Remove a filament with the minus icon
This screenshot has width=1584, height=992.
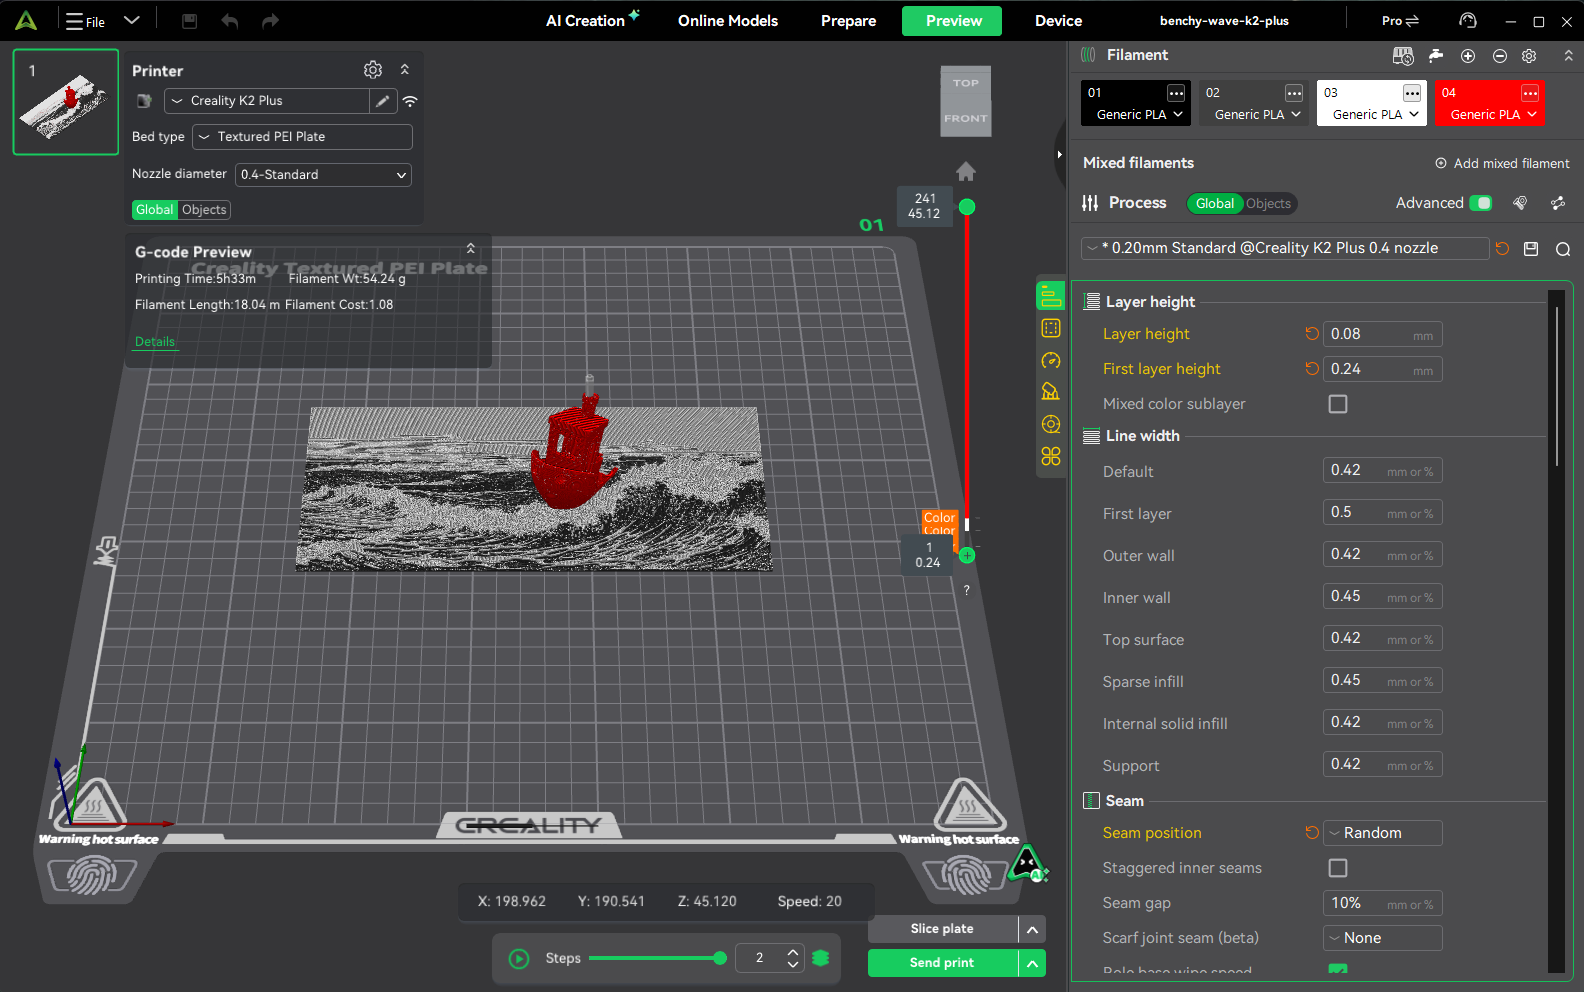[1499, 56]
